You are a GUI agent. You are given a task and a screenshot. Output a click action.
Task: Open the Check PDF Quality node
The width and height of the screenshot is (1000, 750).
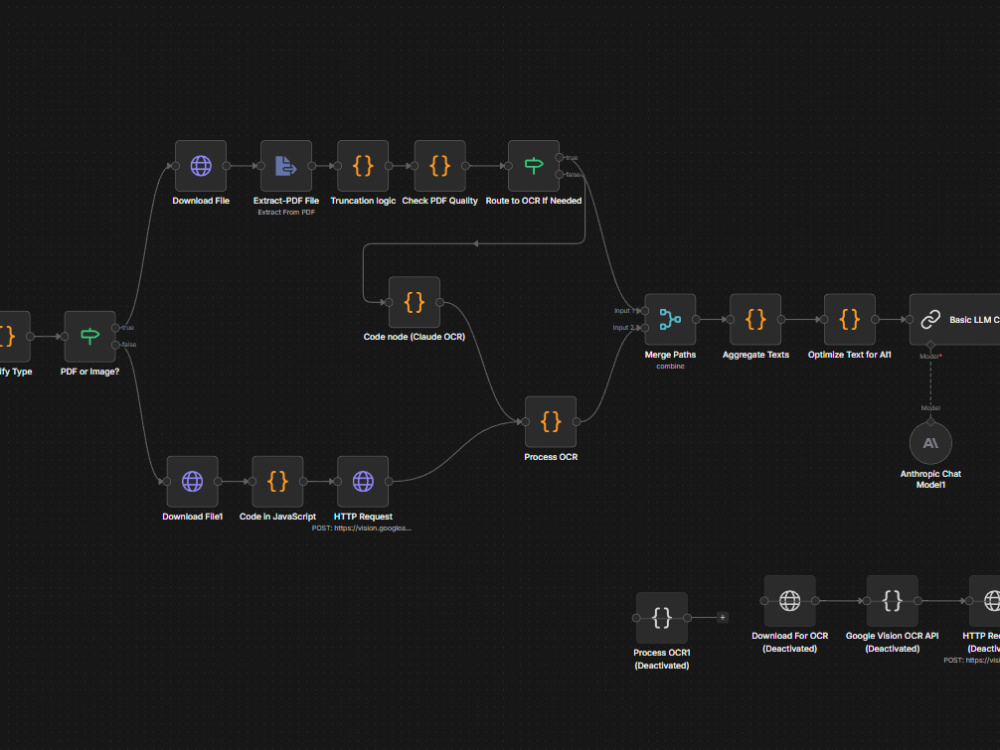tap(439, 166)
